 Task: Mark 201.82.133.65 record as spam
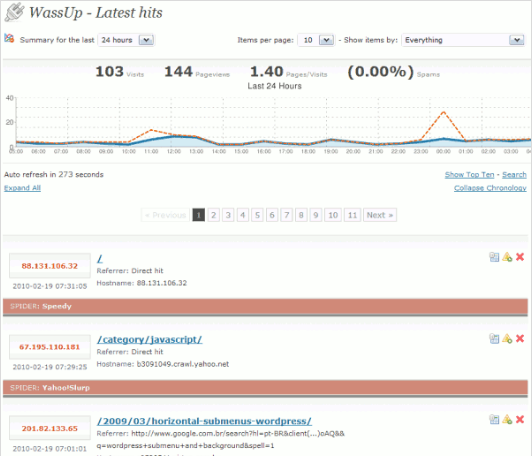point(507,420)
